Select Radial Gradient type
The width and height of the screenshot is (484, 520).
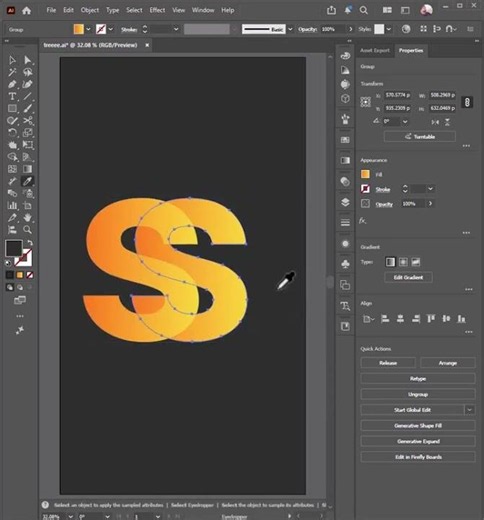(403, 262)
